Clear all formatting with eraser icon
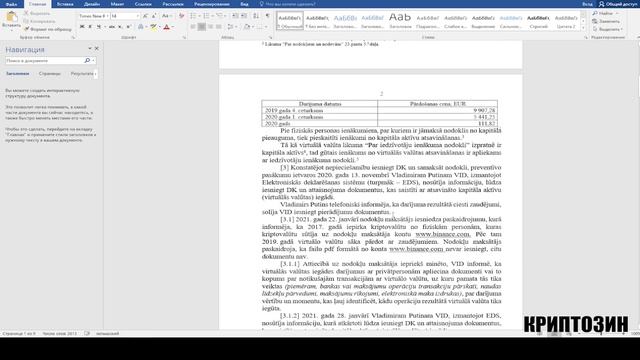The image size is (640, 360). (181, 16)
